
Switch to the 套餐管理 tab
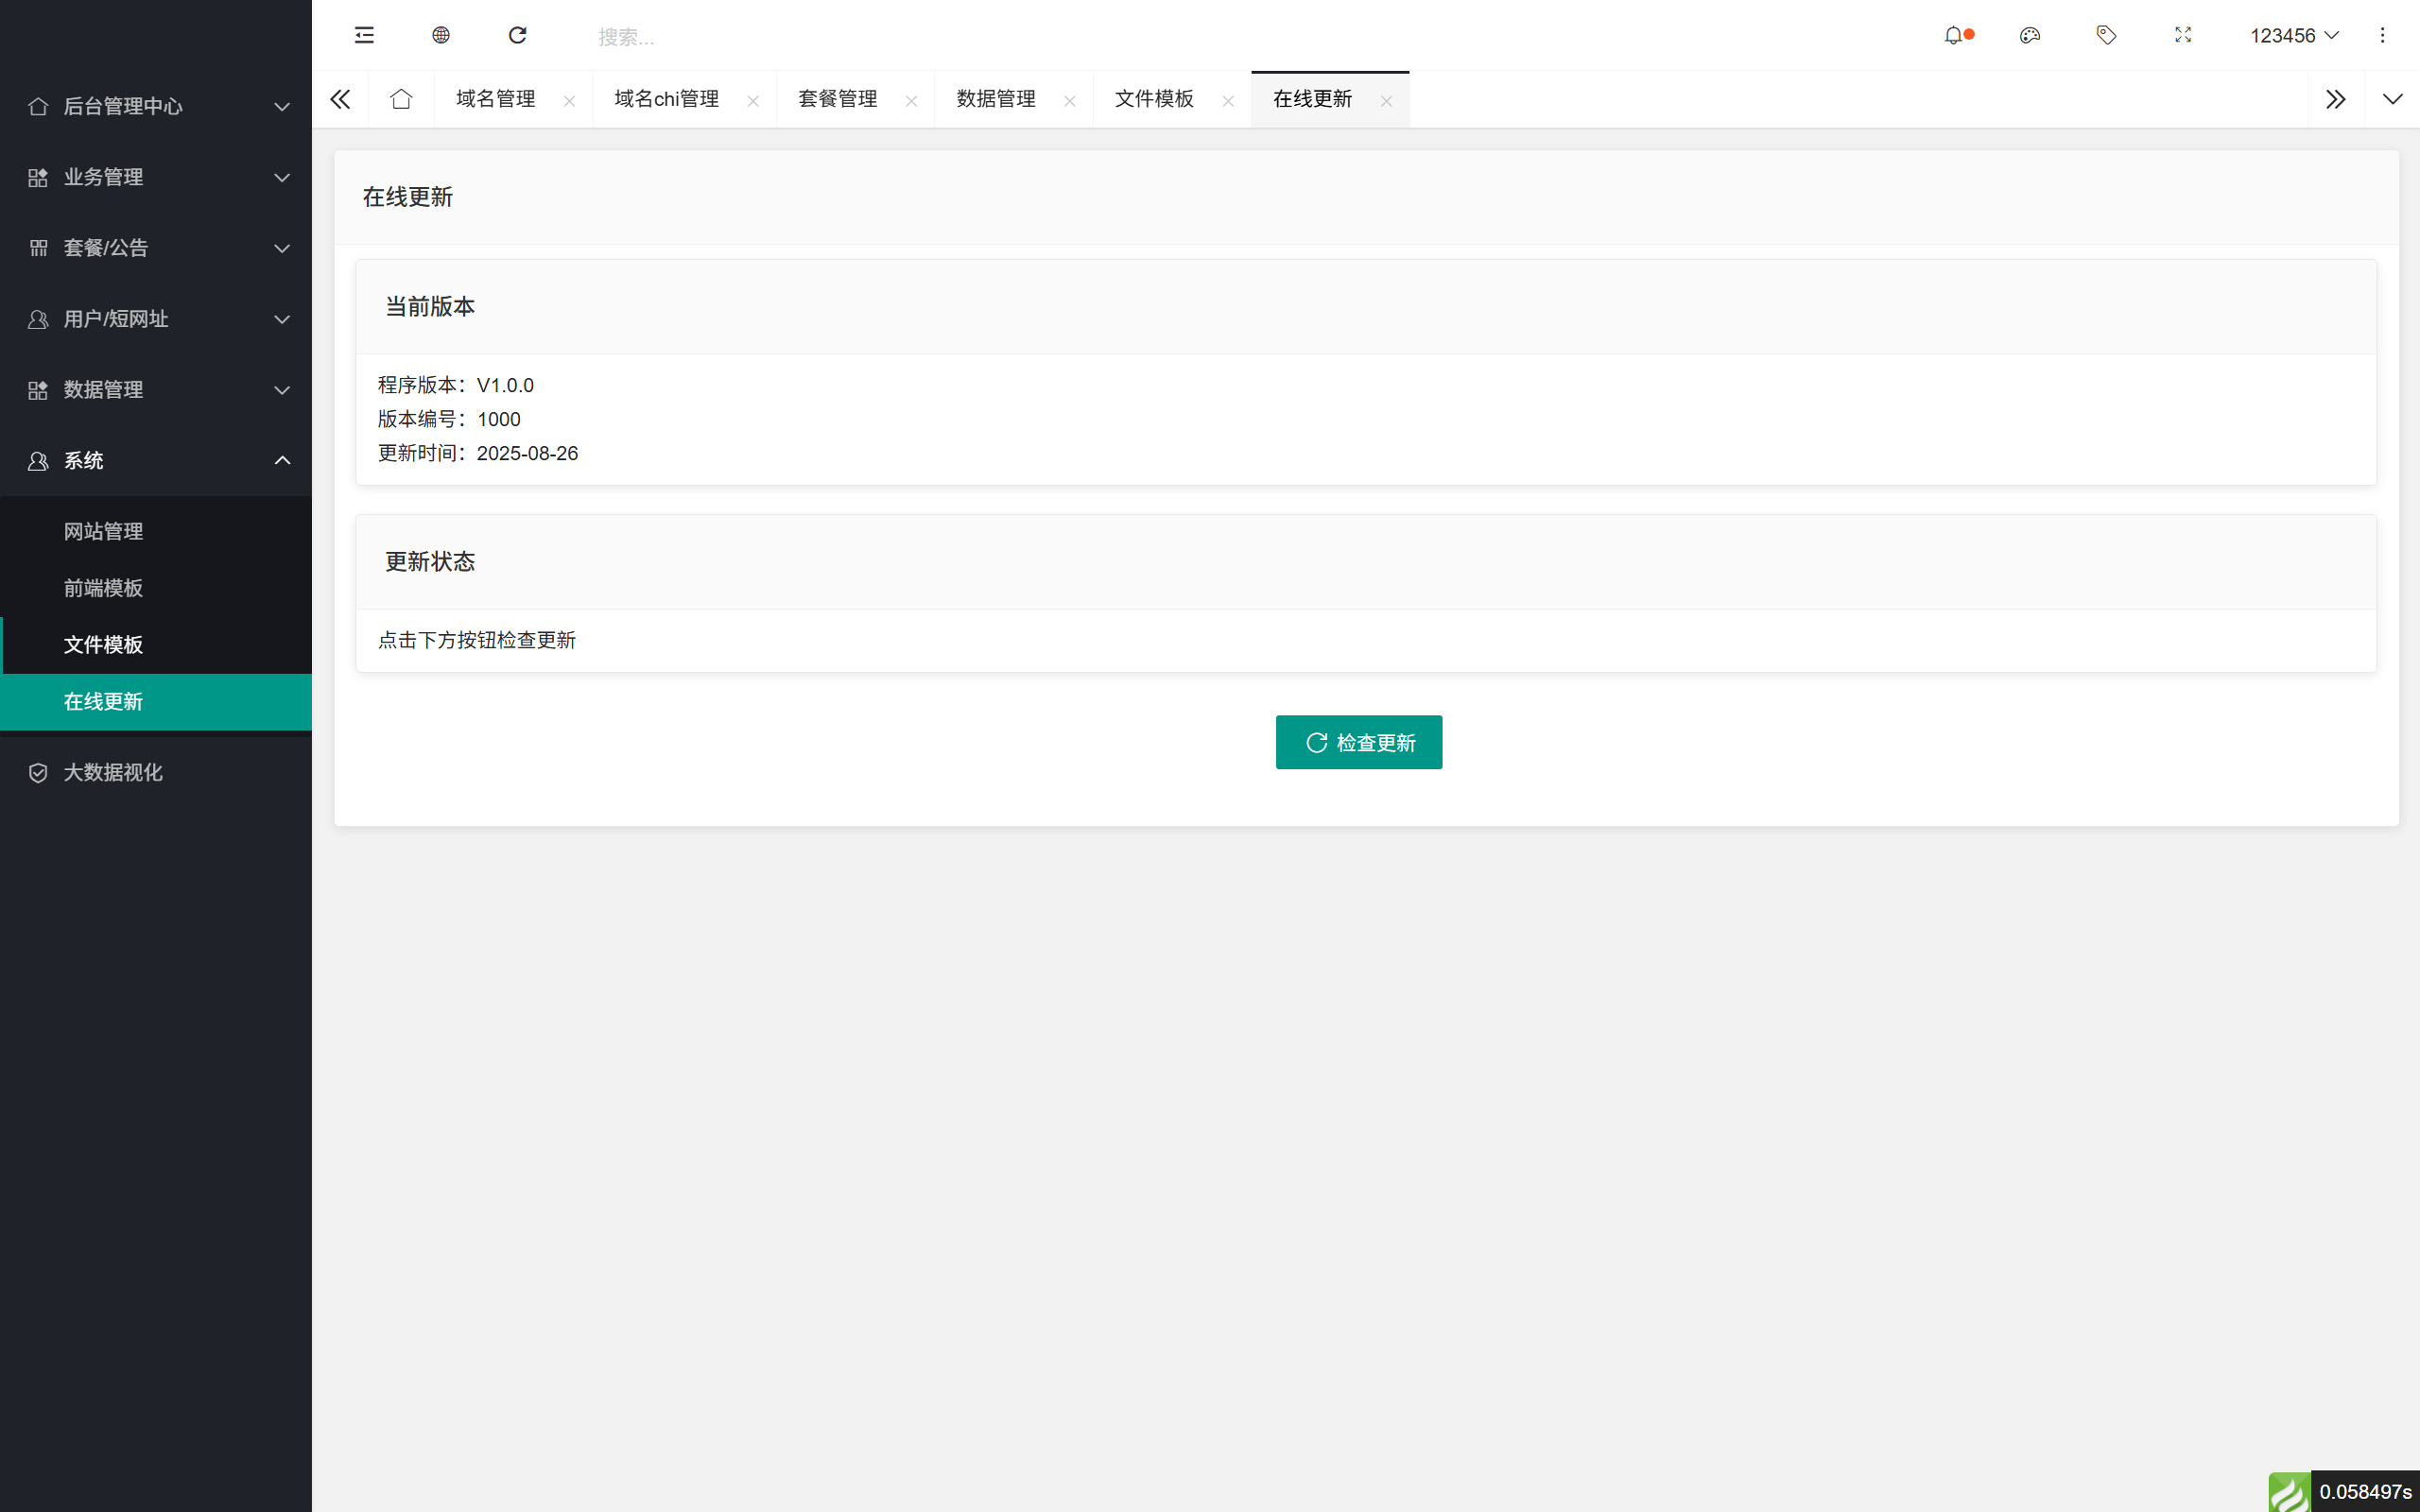[838, 99]
